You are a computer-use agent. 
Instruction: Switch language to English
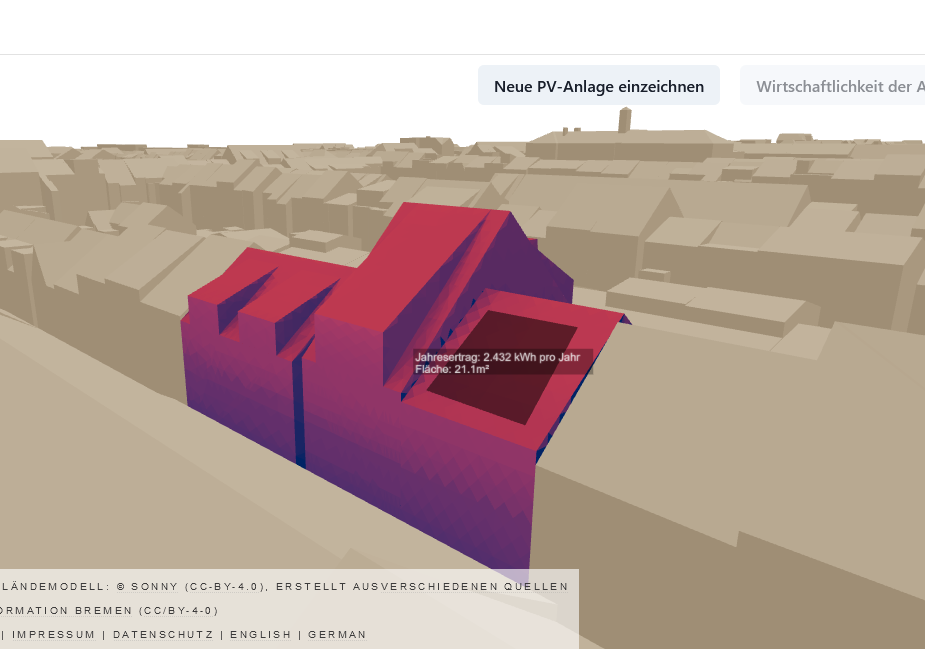click(260, 634)
